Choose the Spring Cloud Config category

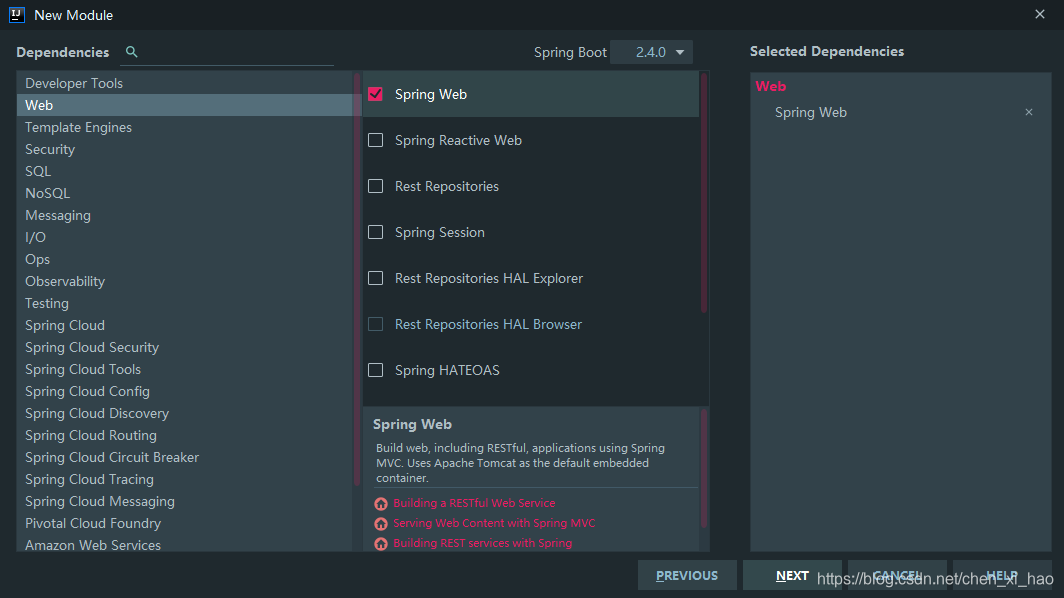(x=185, y=391)
